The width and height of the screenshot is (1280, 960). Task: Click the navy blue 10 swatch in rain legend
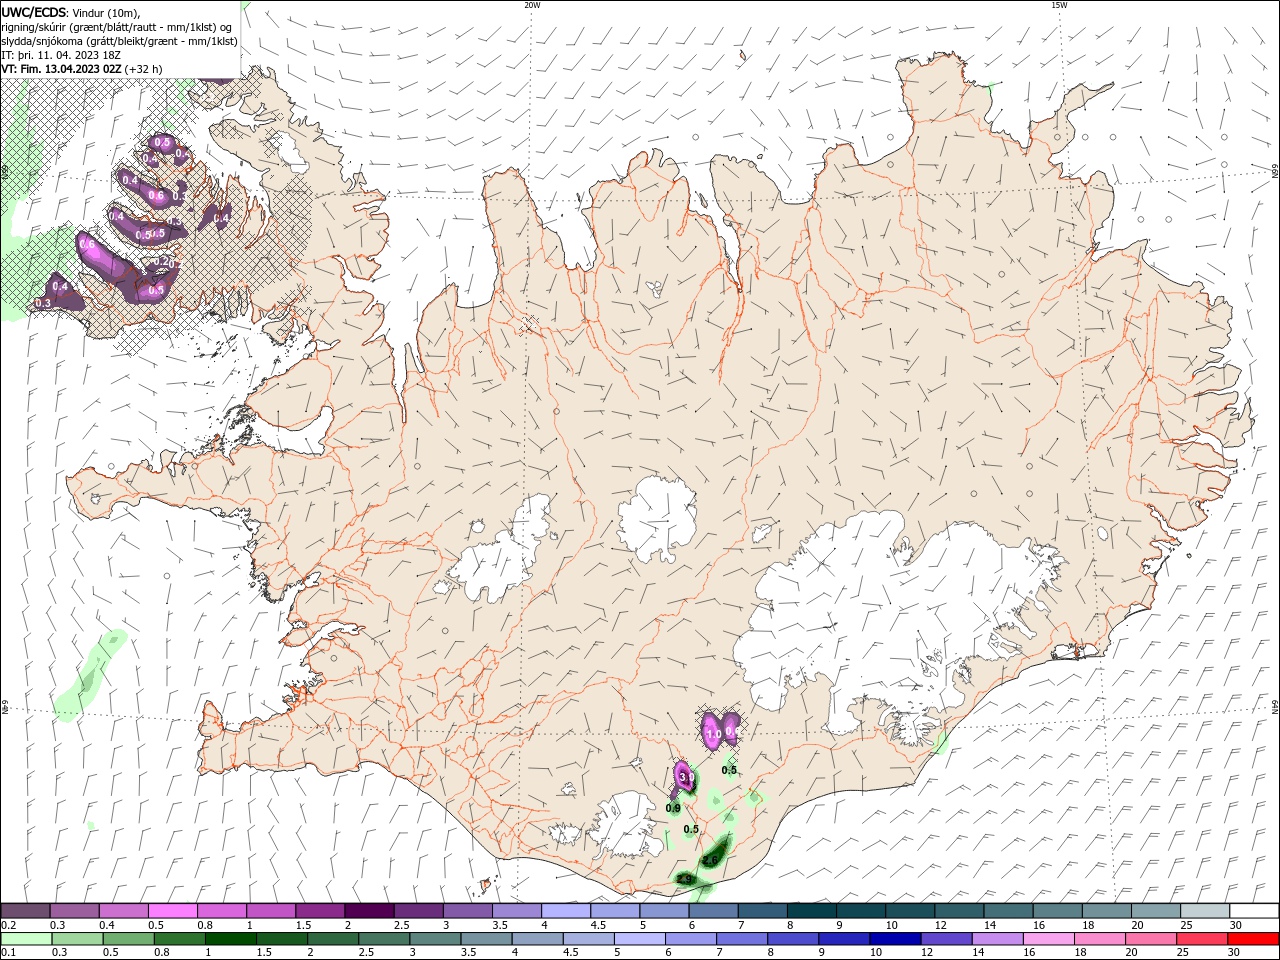coord(893,939)
